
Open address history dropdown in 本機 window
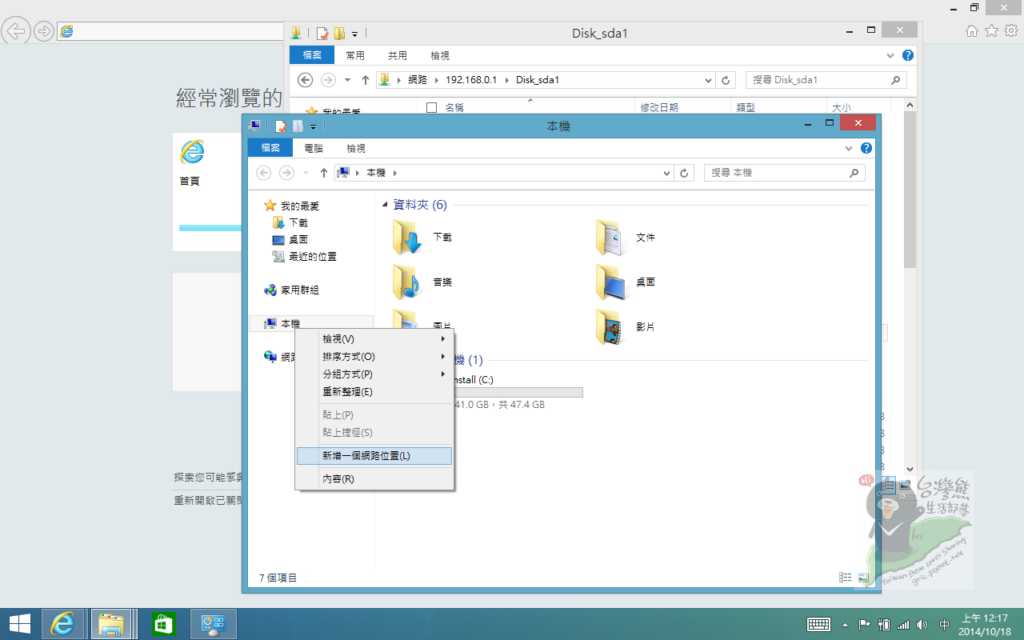(667, 173)
